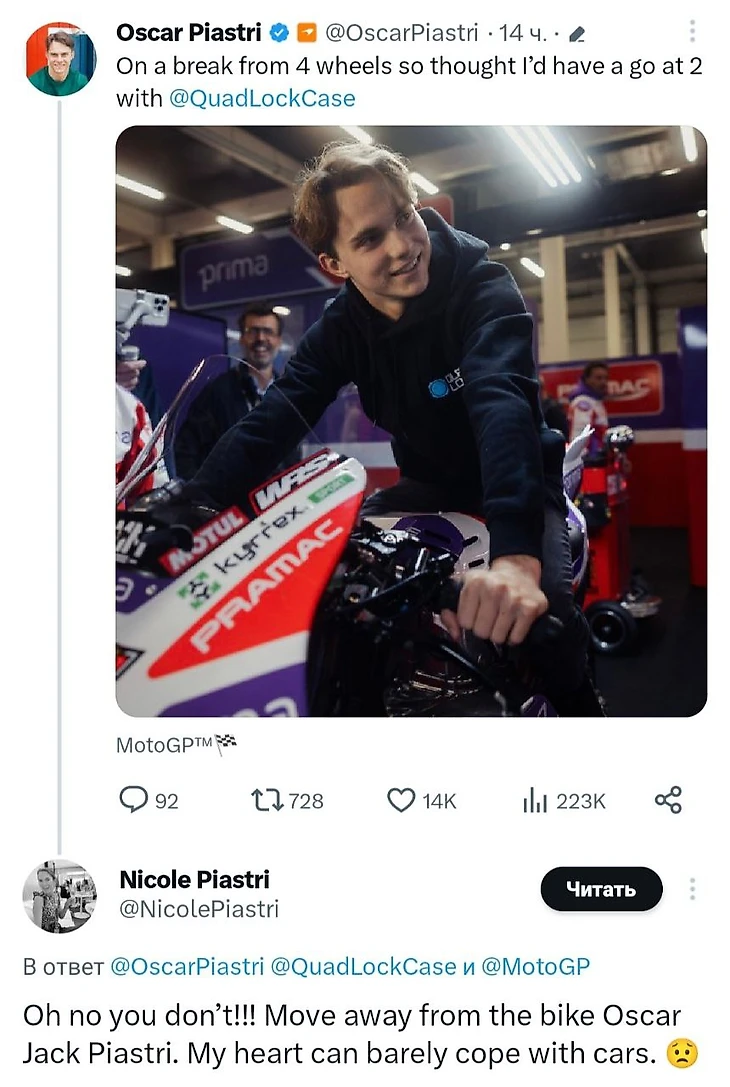Enlarge the motorbike photo
Screen dimensions: 730x1087
(x=411, y=420)
